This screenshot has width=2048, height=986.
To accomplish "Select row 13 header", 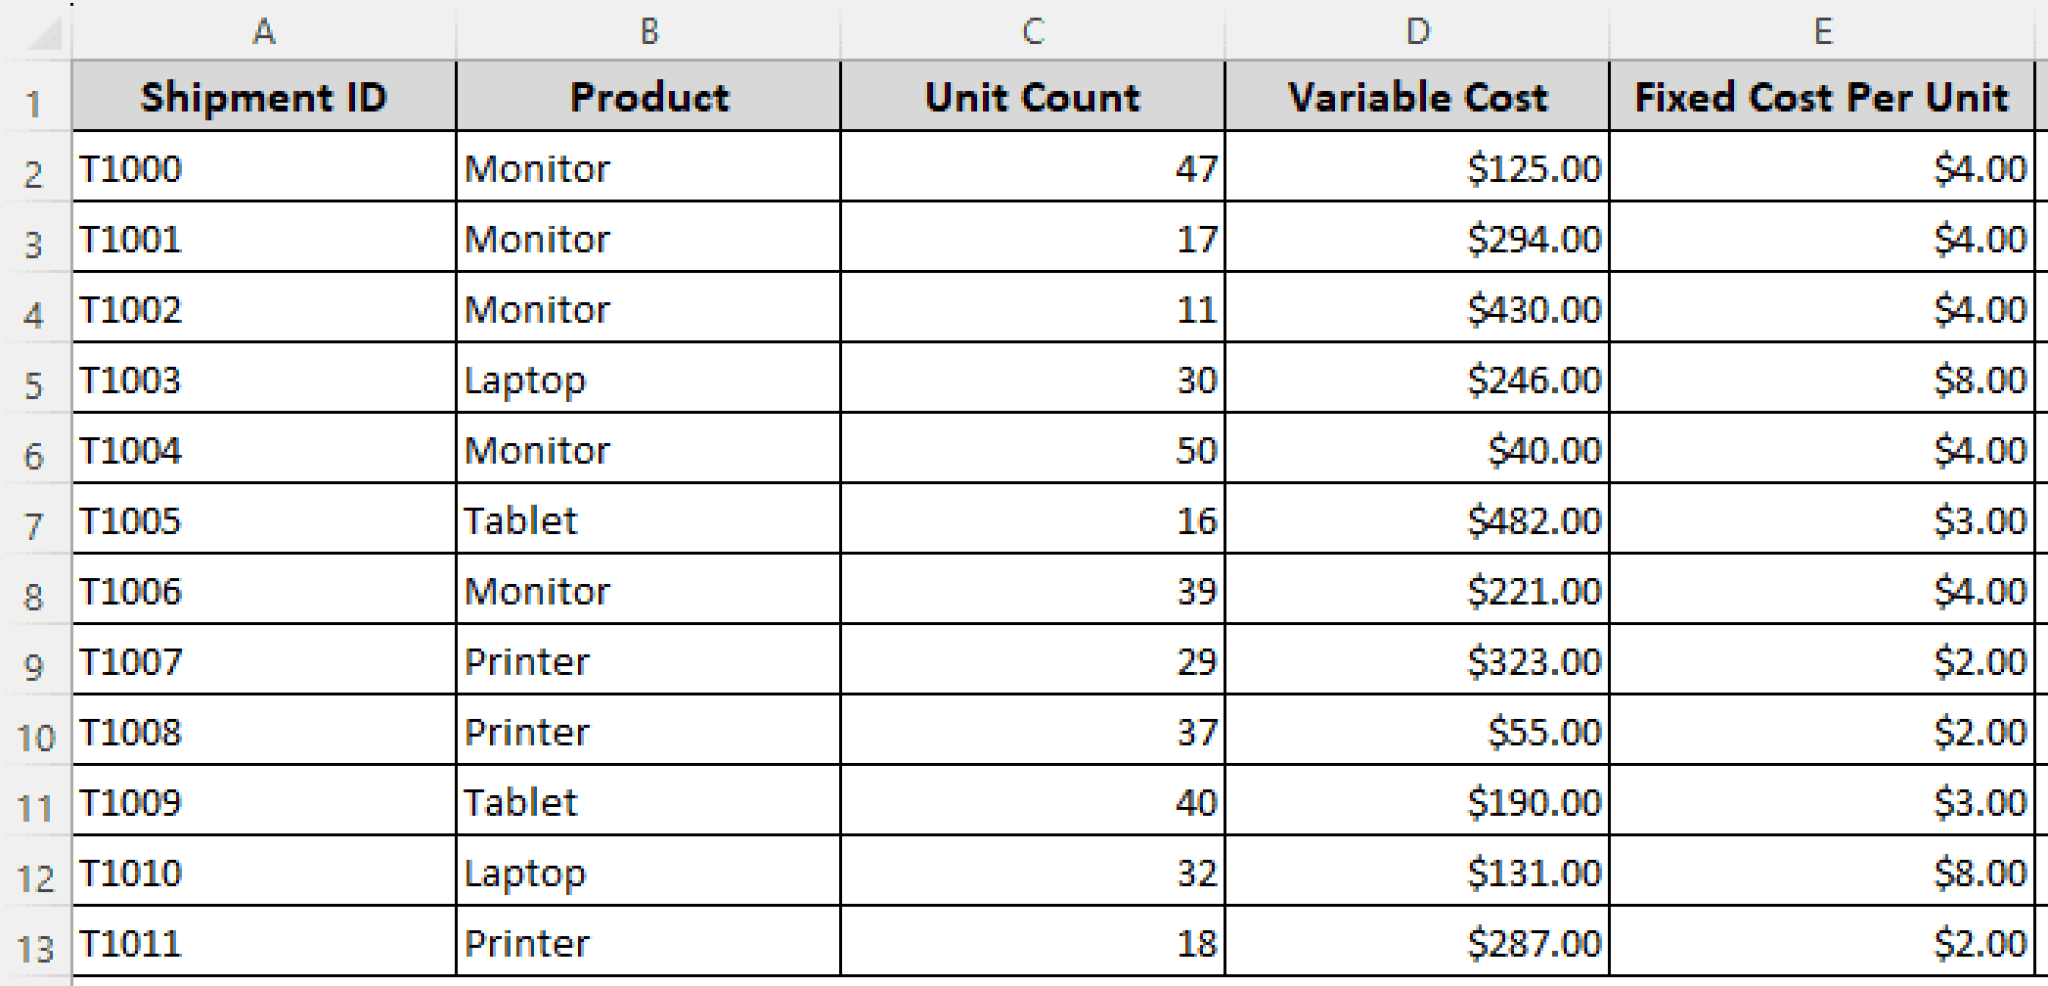I will pyautogui.click(x=33, y=941).
